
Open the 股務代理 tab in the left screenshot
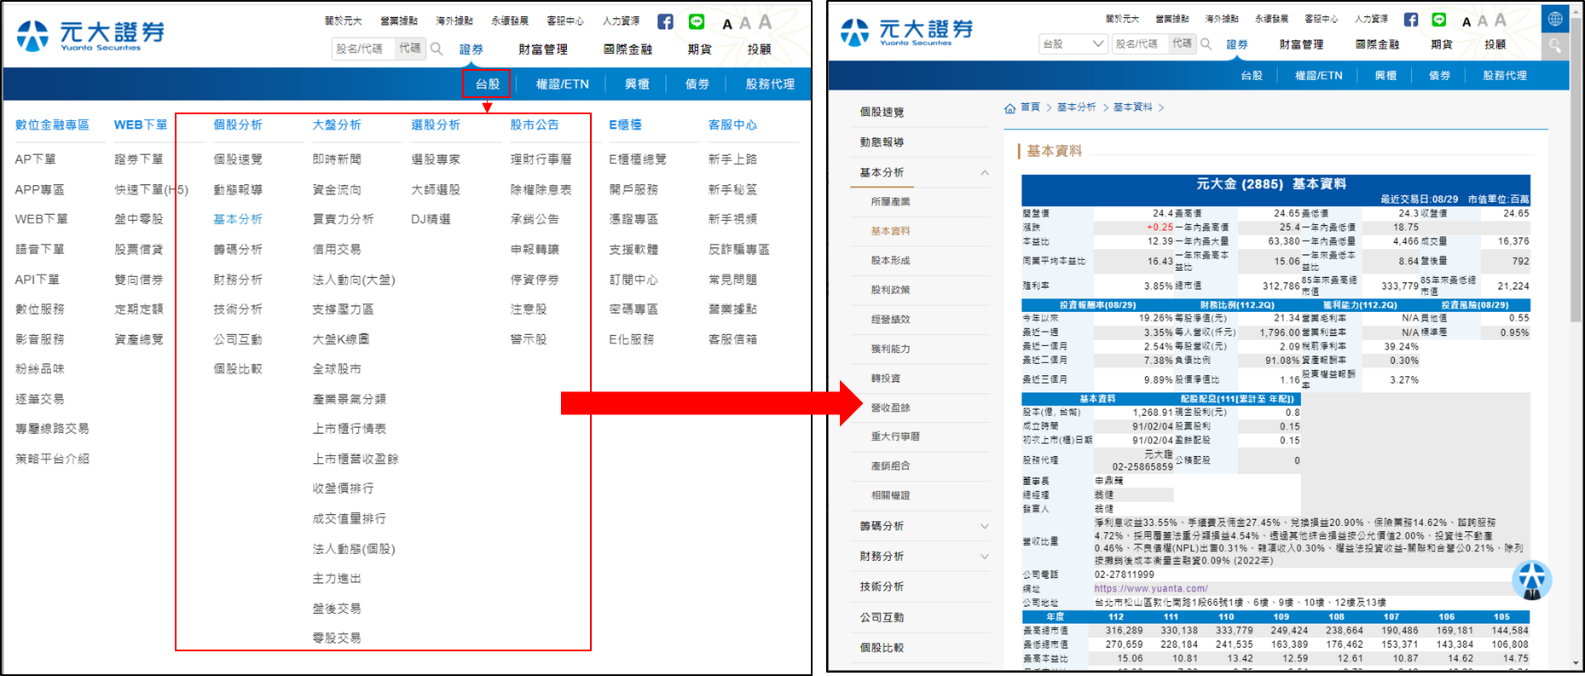tap(770, 84)
